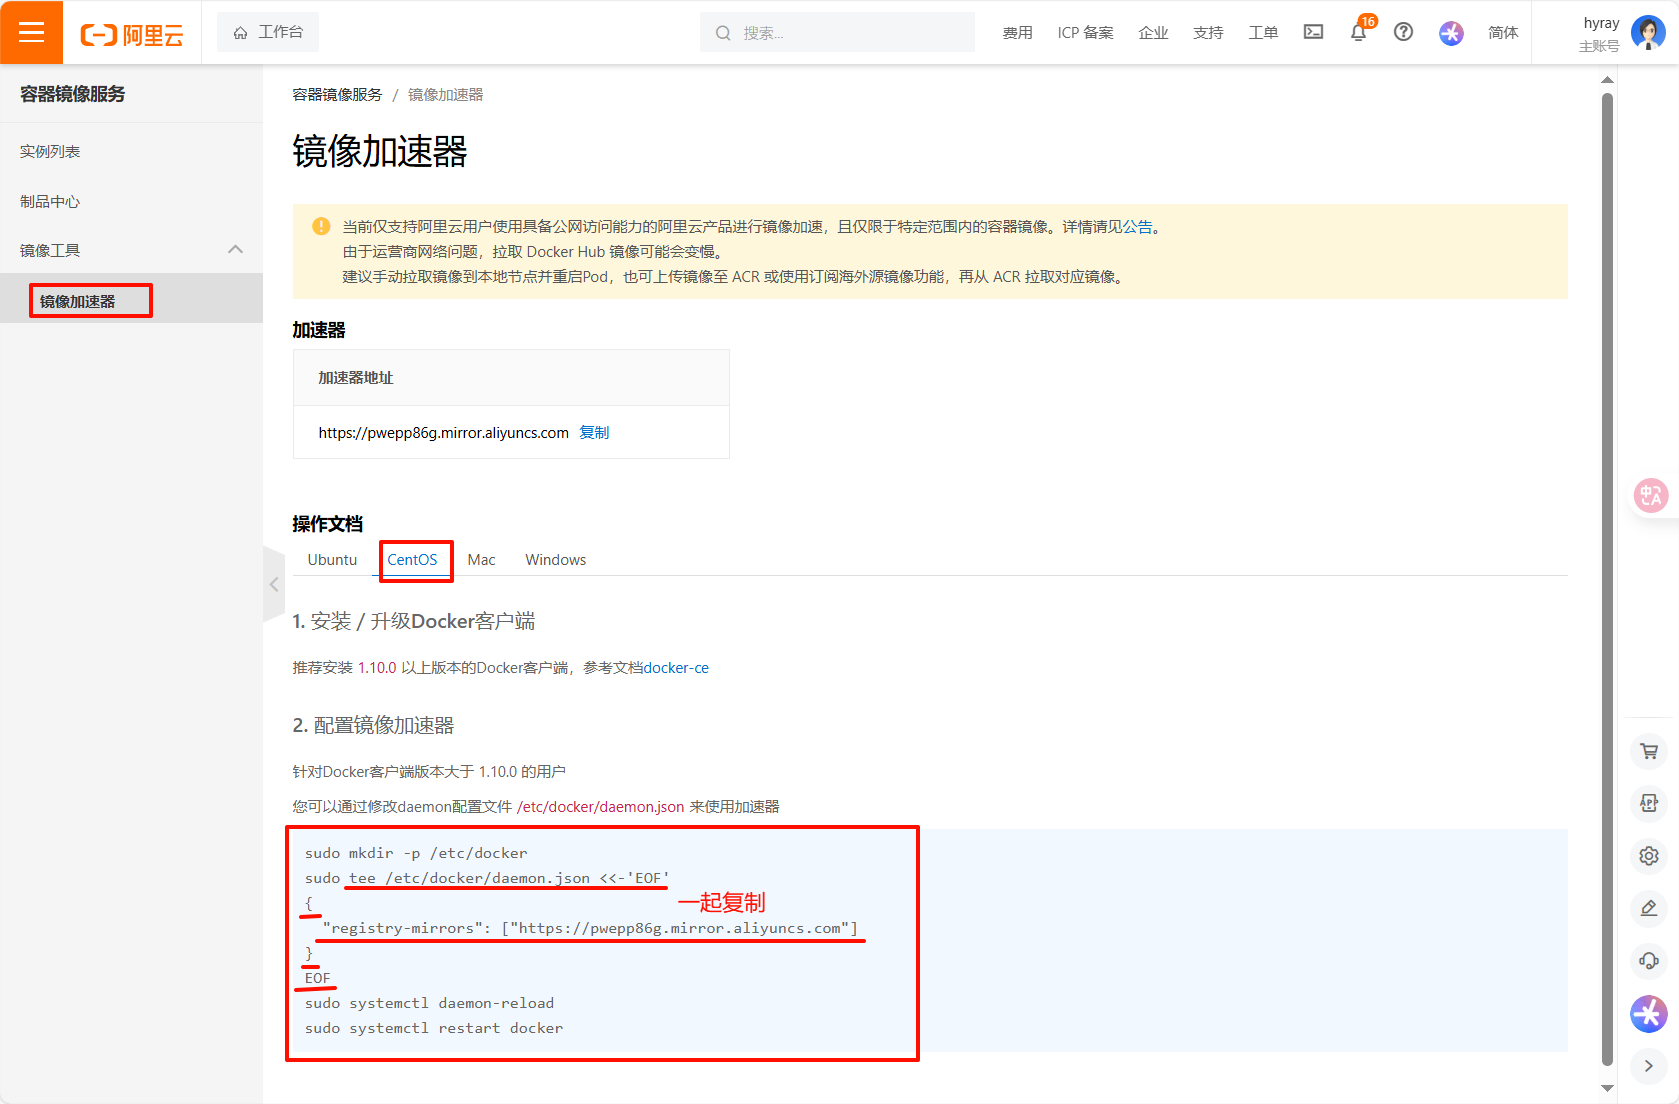The width and height of the screenshot is (1679, 1104).
Task: Click the warning icon in notice banner
Action: pyautogui.click(x=321, y=226)
